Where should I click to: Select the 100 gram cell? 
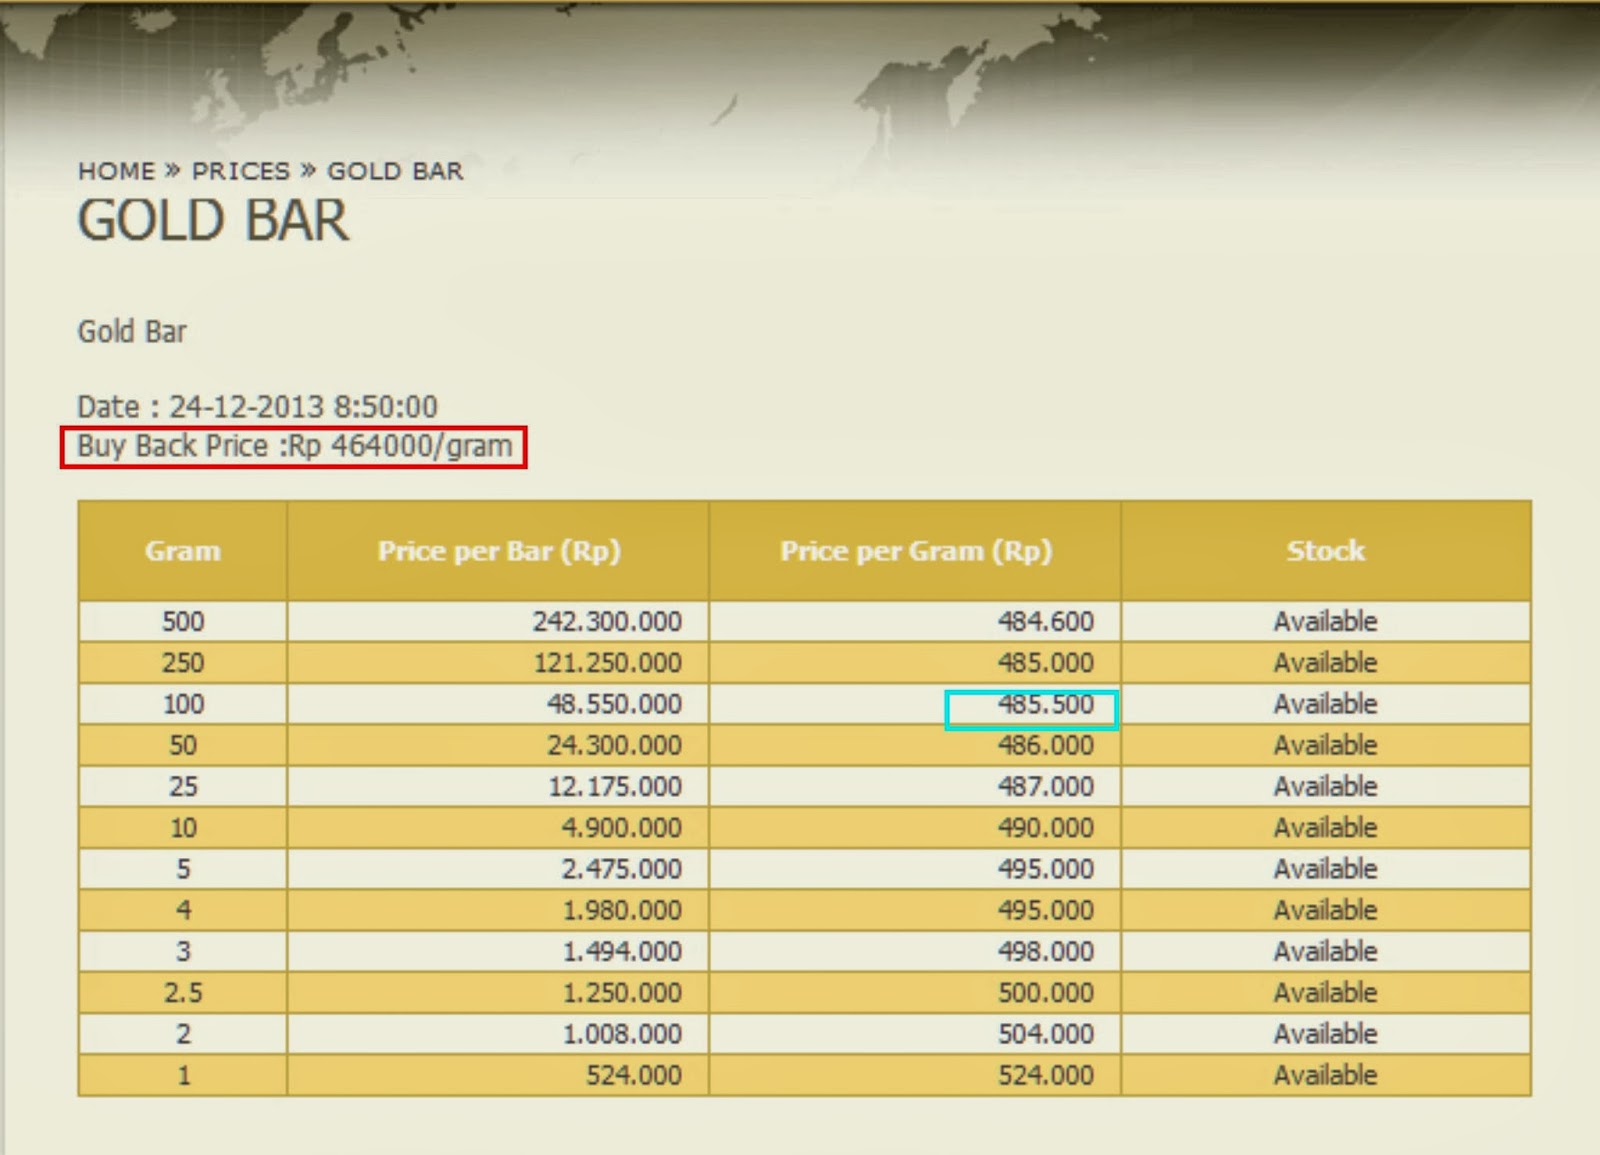pyautogui.click(x=184, y=704)
